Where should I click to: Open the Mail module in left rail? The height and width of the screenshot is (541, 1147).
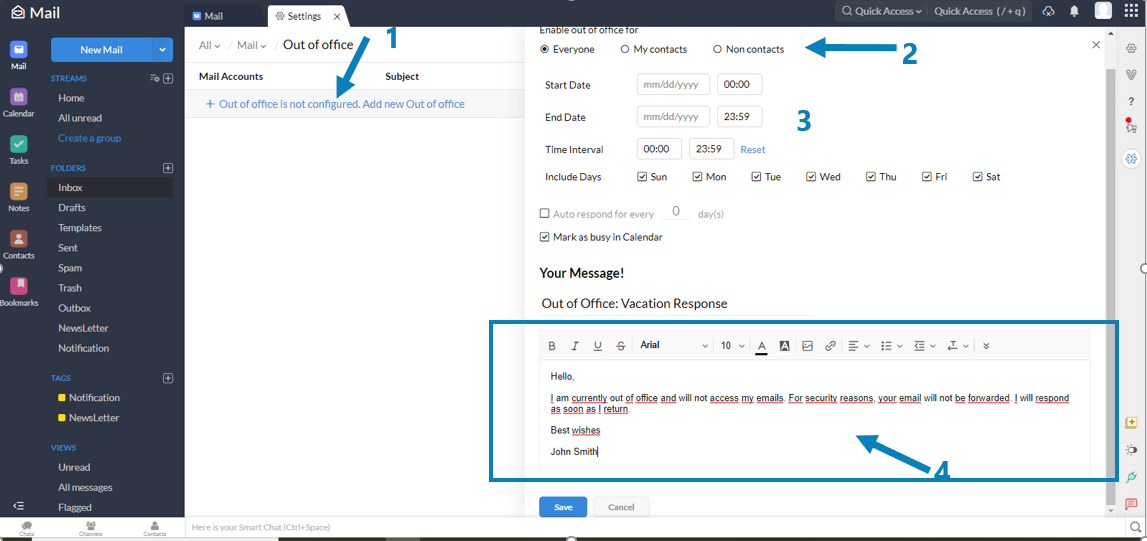click(19, 54)
